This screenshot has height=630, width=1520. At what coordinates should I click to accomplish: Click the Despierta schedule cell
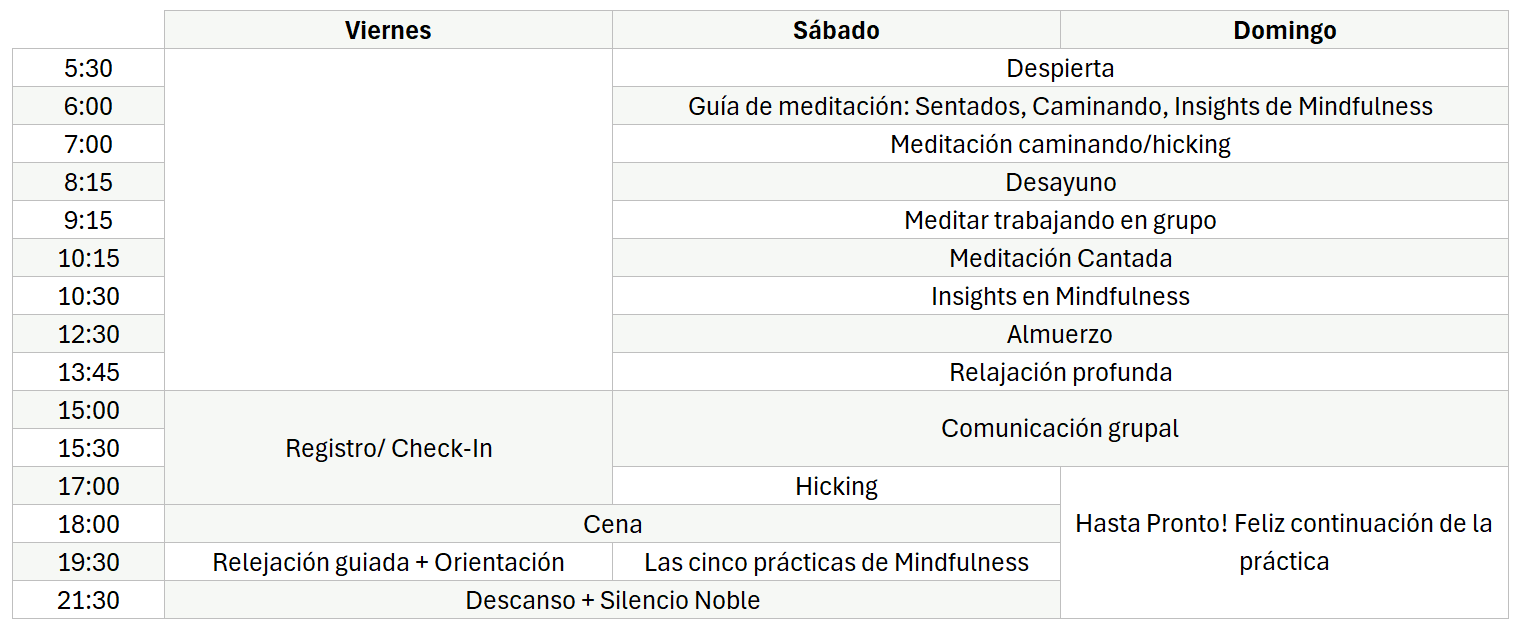(x=1060, y=68)
